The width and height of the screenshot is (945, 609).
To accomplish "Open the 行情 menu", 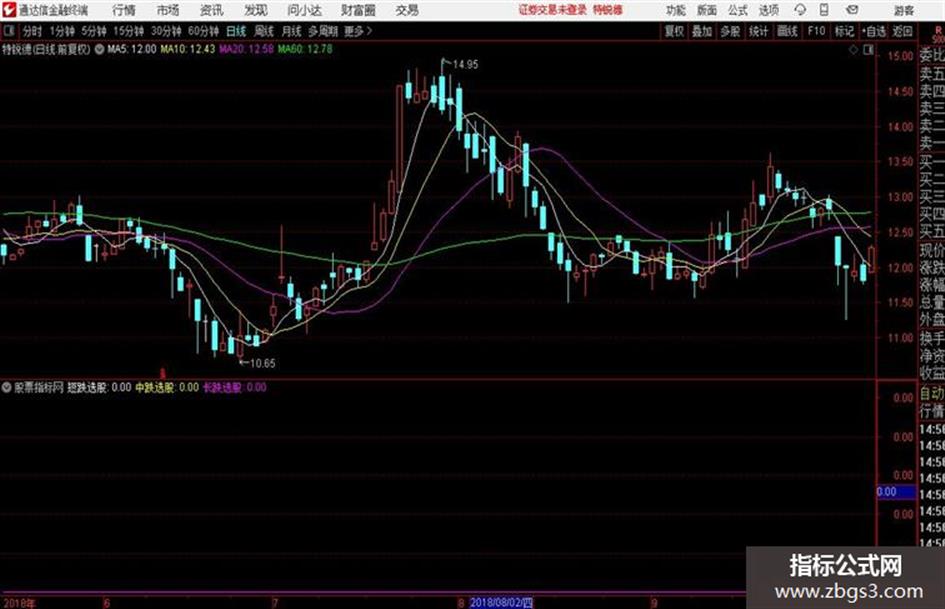I will coord(124,10).
